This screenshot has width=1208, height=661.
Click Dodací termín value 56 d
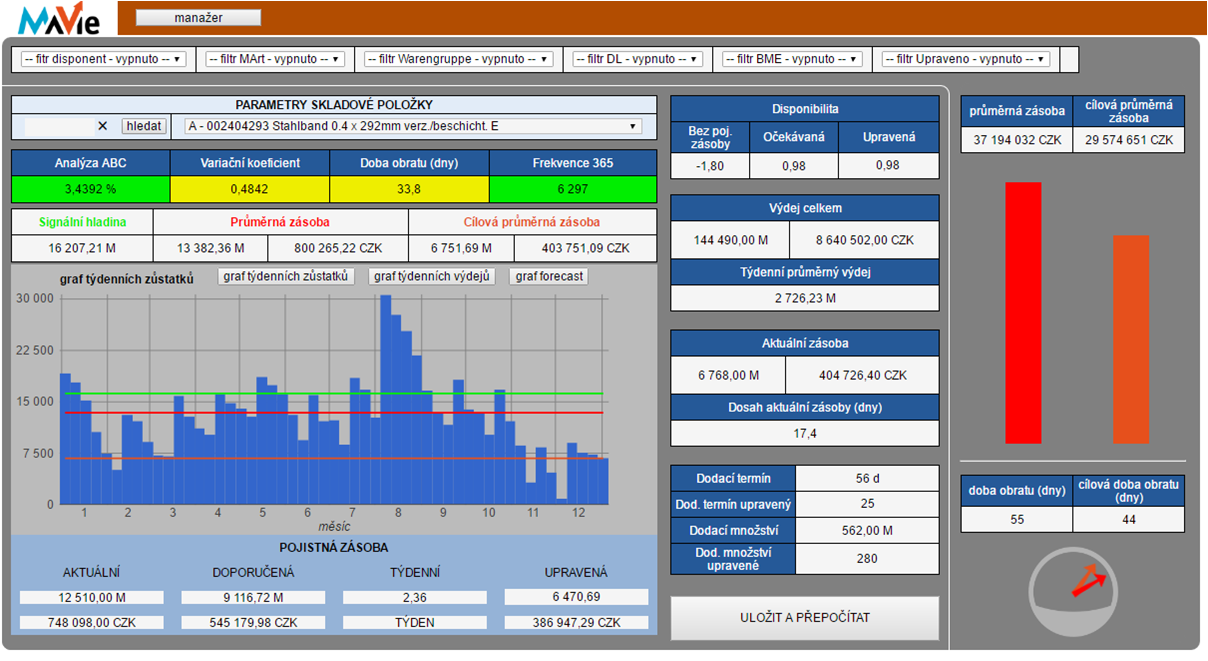pos(868,478)
